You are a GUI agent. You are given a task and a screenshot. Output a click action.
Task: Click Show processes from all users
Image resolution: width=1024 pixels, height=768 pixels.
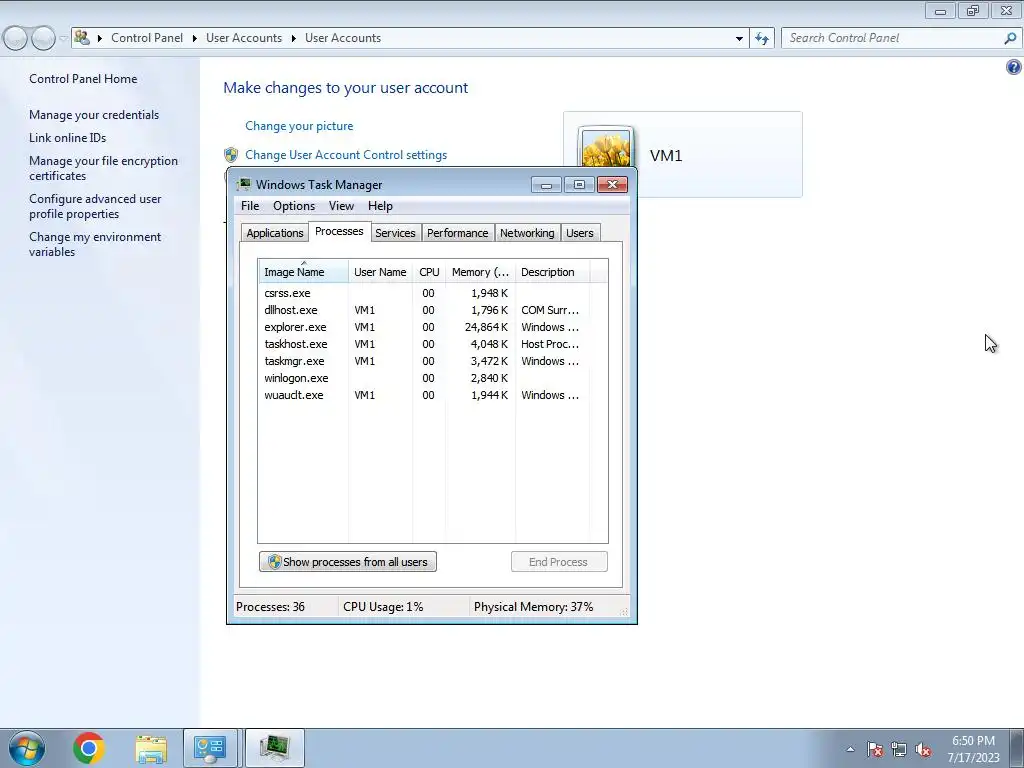tap(348, 562)
